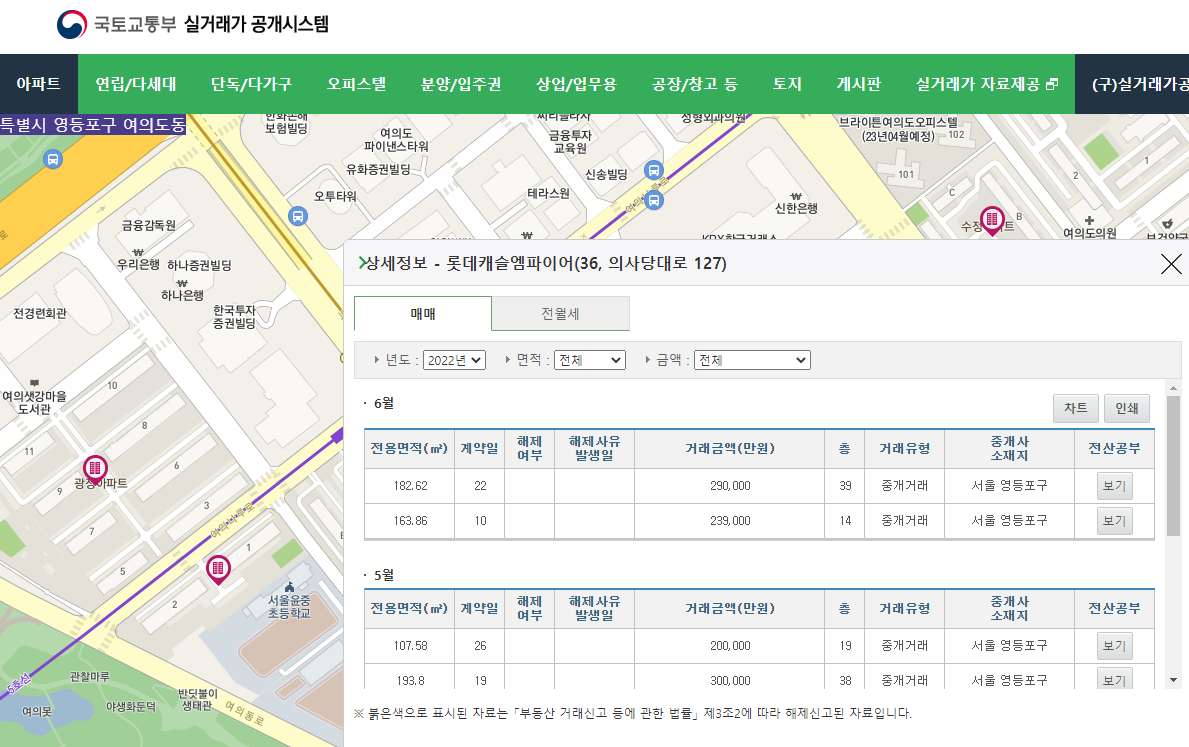This screenshot has height=747, width=1189.
Task: Click bus stop icon below 테라스원
Action: [x=654, y=200]
